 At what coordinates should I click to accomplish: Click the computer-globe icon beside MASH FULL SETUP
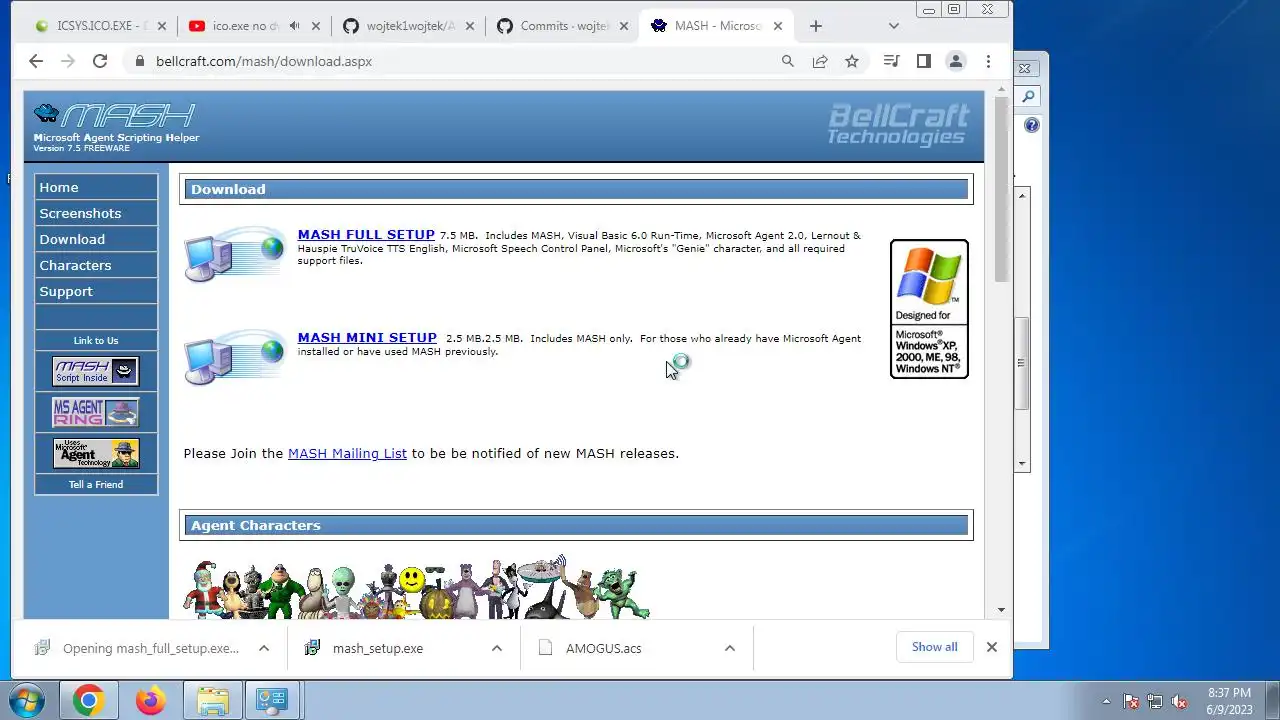click(235, 255)
